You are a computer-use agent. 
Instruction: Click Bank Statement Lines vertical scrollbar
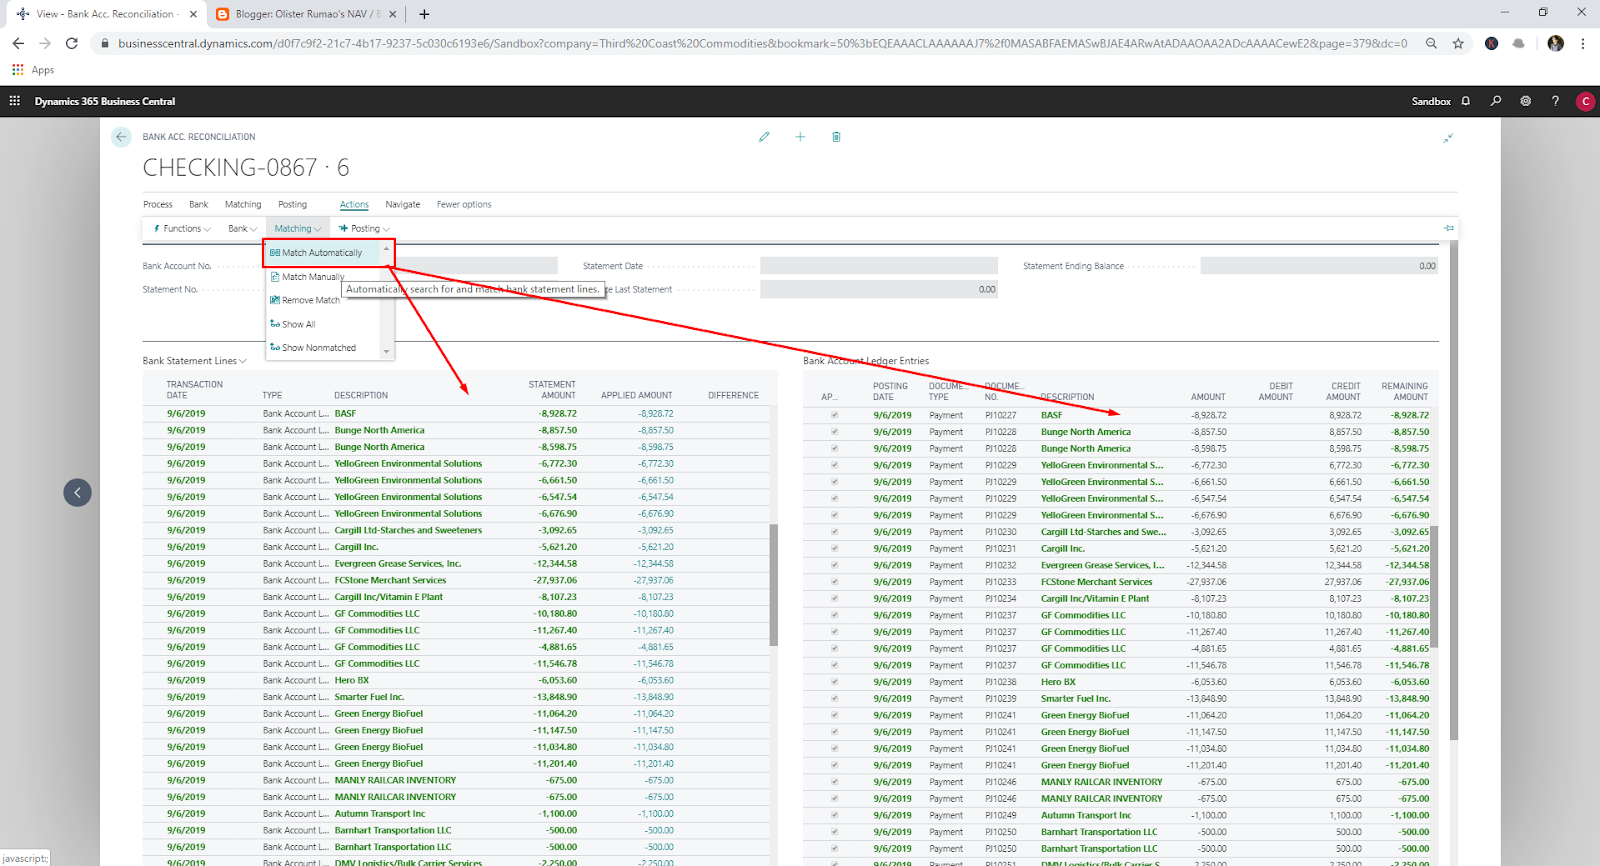click(774, 585)
